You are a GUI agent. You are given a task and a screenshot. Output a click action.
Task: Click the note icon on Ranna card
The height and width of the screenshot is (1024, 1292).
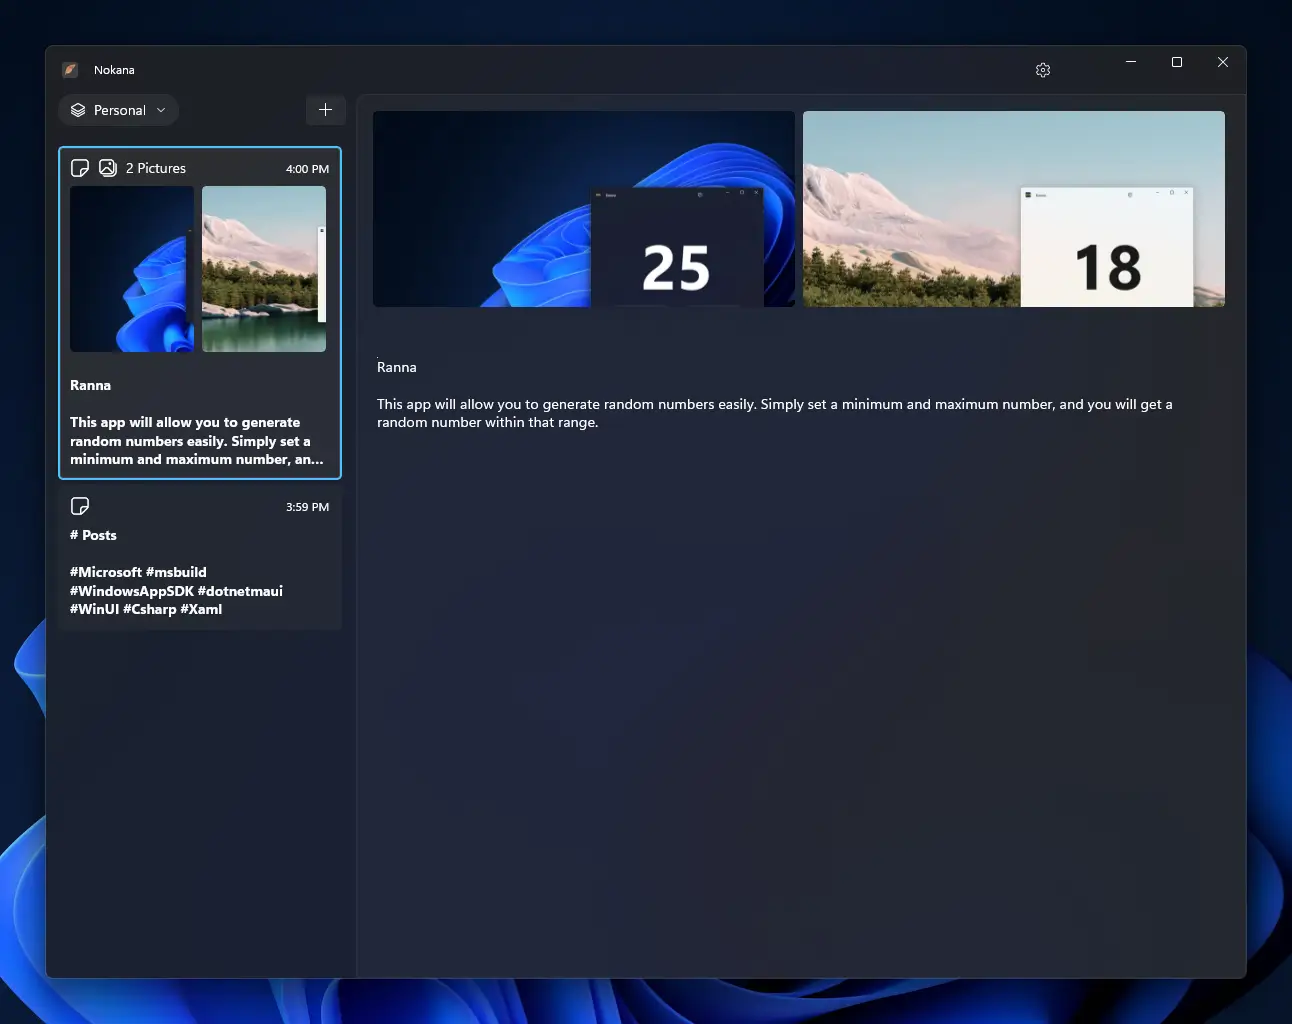point(80,168)
